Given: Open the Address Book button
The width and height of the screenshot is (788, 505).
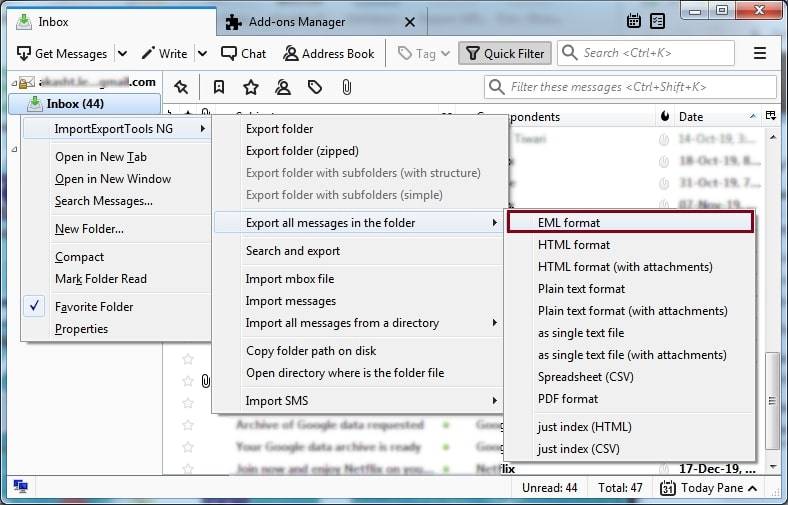Looking at the screenshot, I should [x=328, y=53].
